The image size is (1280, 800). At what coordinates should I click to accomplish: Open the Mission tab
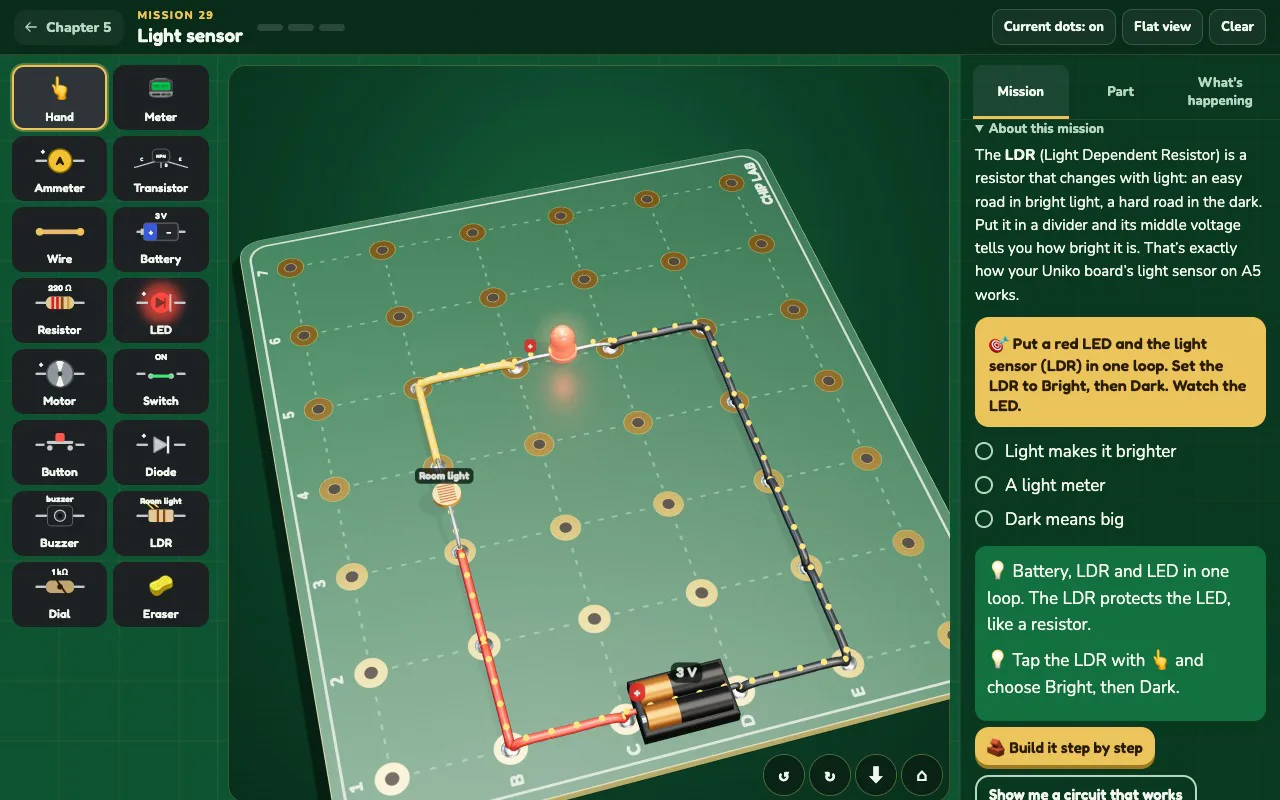[1021, 91]
